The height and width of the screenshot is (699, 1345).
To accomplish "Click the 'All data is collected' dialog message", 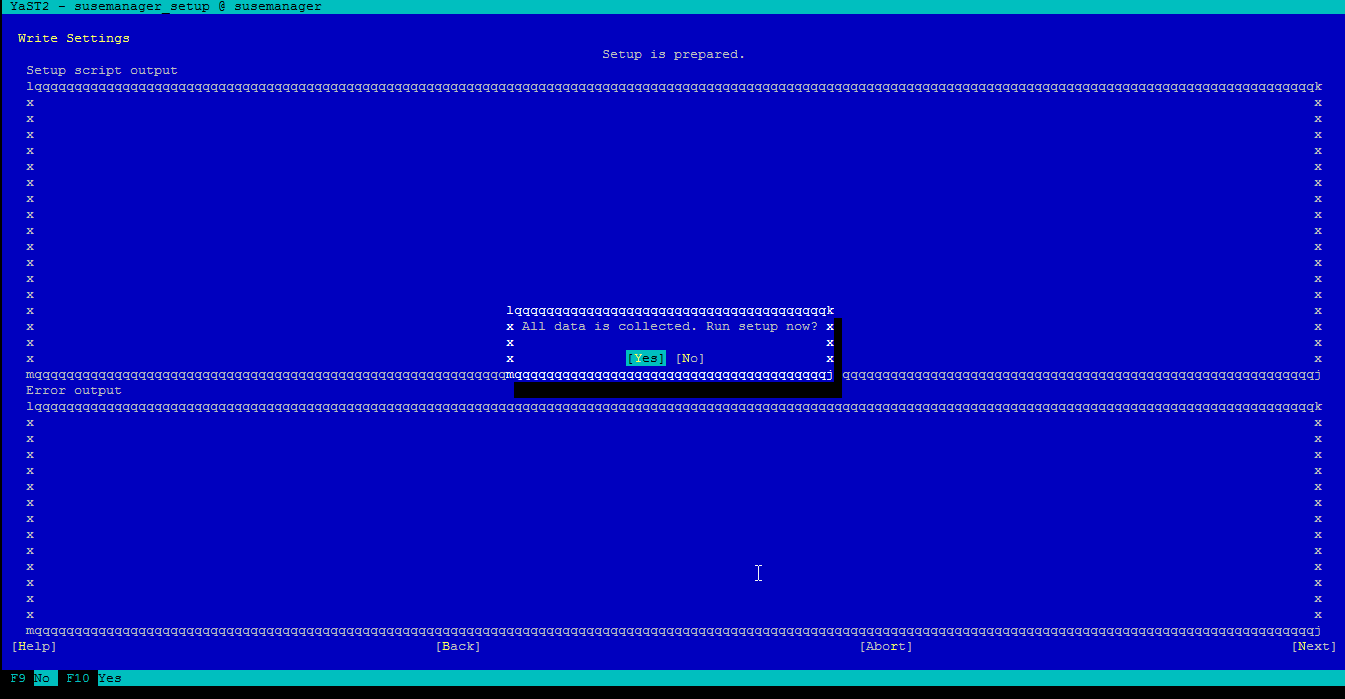I will 669,326.
